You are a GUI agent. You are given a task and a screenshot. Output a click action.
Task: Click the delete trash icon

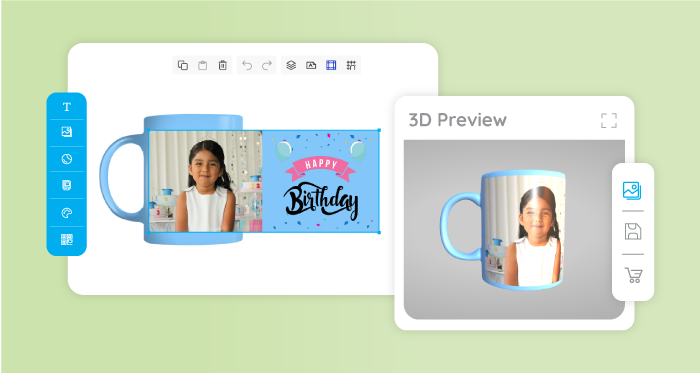(x=222, y=65)
